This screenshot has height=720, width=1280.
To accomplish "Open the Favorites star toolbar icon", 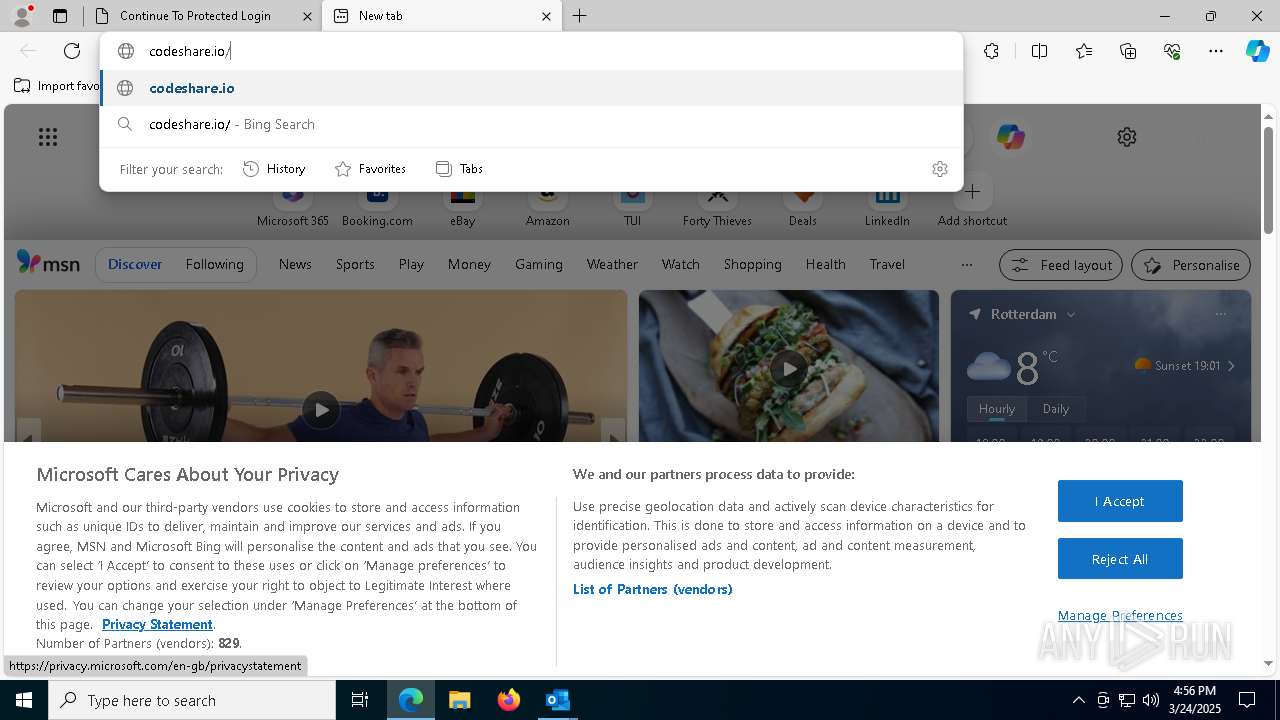I will pos(1084,51).
